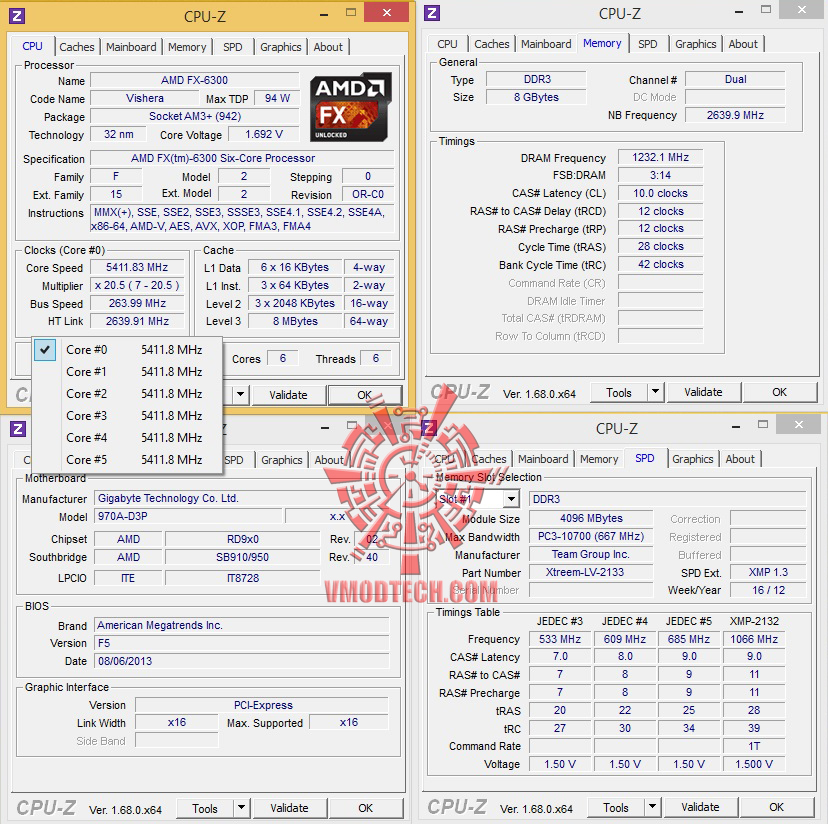The height and width of the screenshot is (824, 828).
Task: Choose Core #1 in the core list
Action: [x=127, y=372]
